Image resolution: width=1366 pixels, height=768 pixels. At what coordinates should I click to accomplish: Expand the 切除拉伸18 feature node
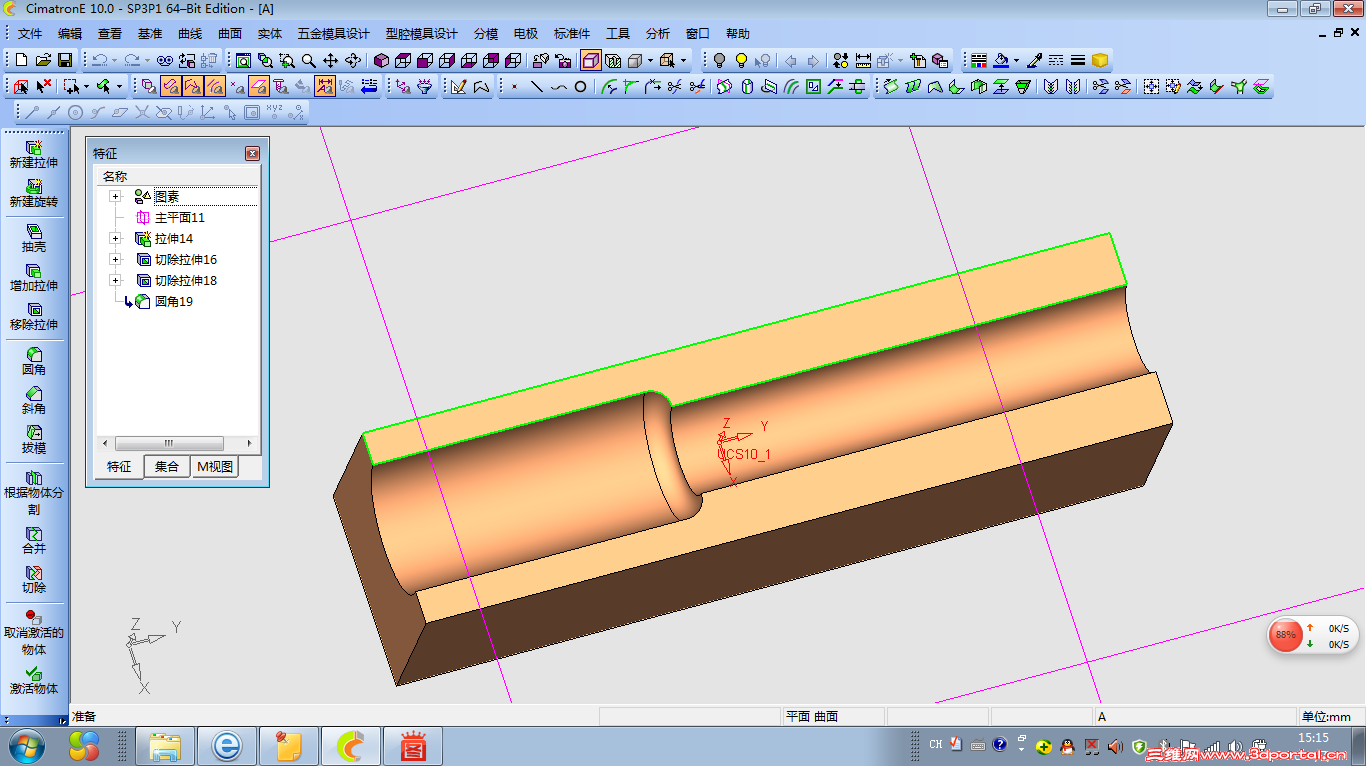click(x=115, y=281)
